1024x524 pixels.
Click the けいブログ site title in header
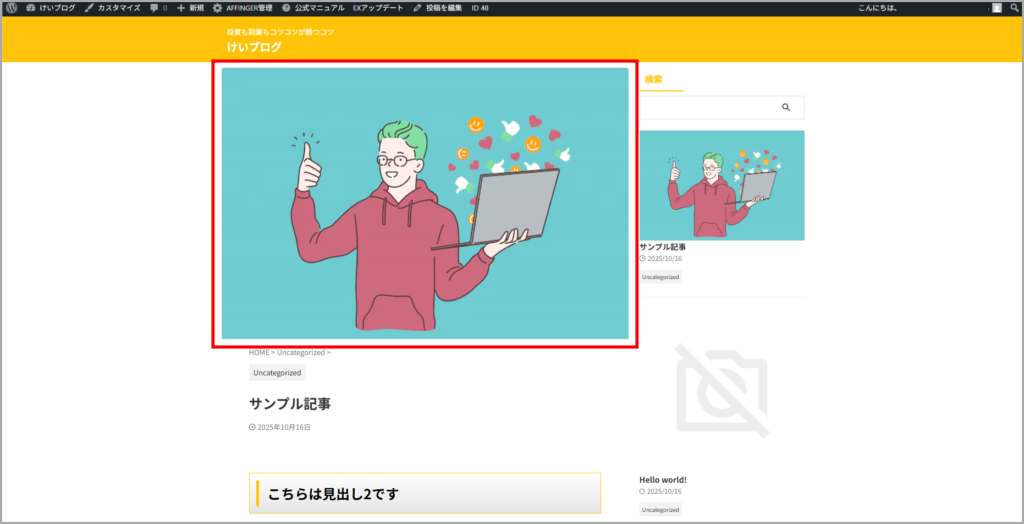click(254, 47)
